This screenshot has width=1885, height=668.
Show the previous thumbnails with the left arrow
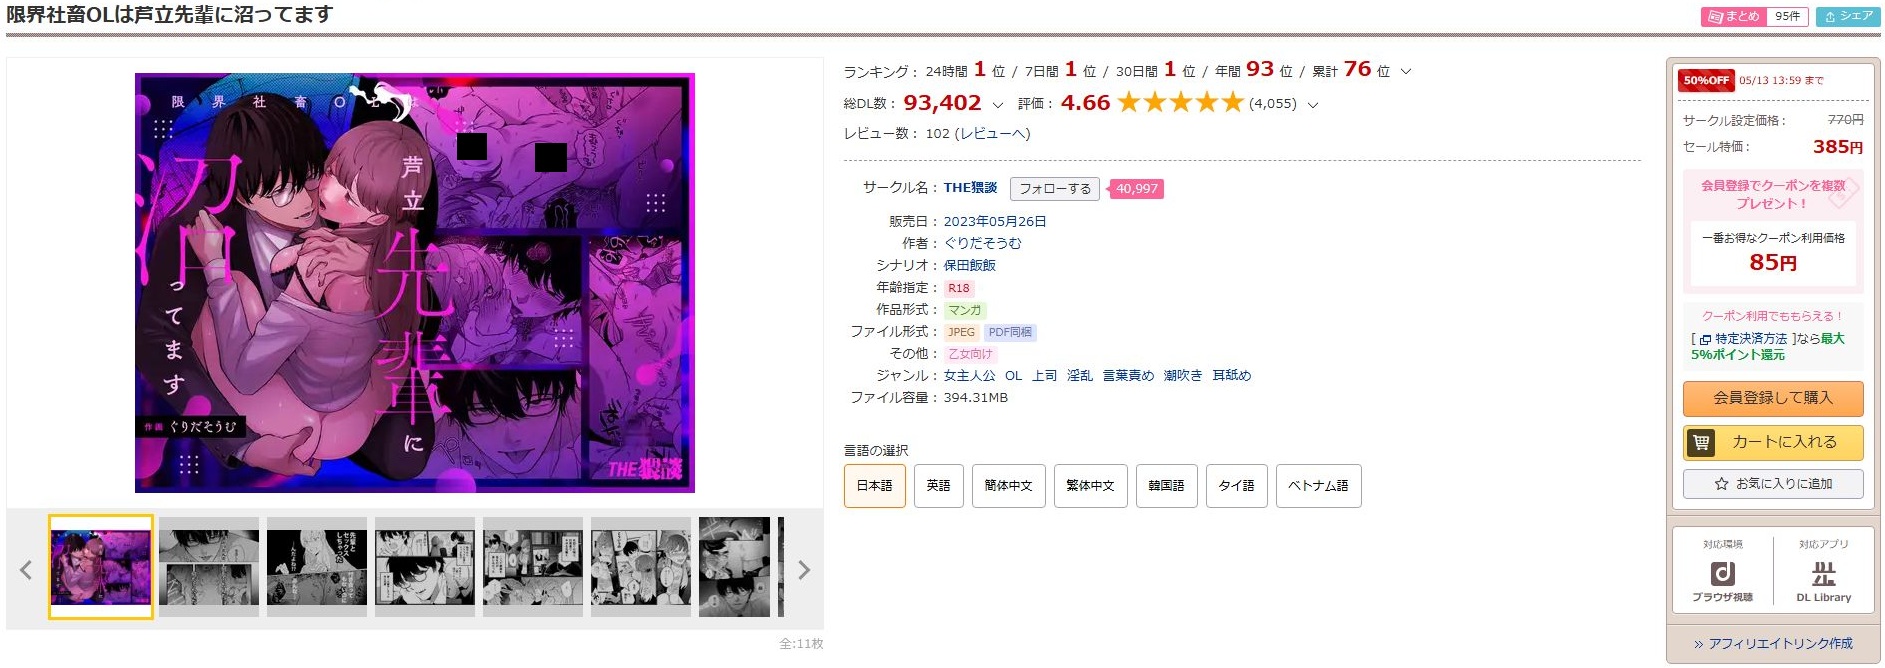26,570
